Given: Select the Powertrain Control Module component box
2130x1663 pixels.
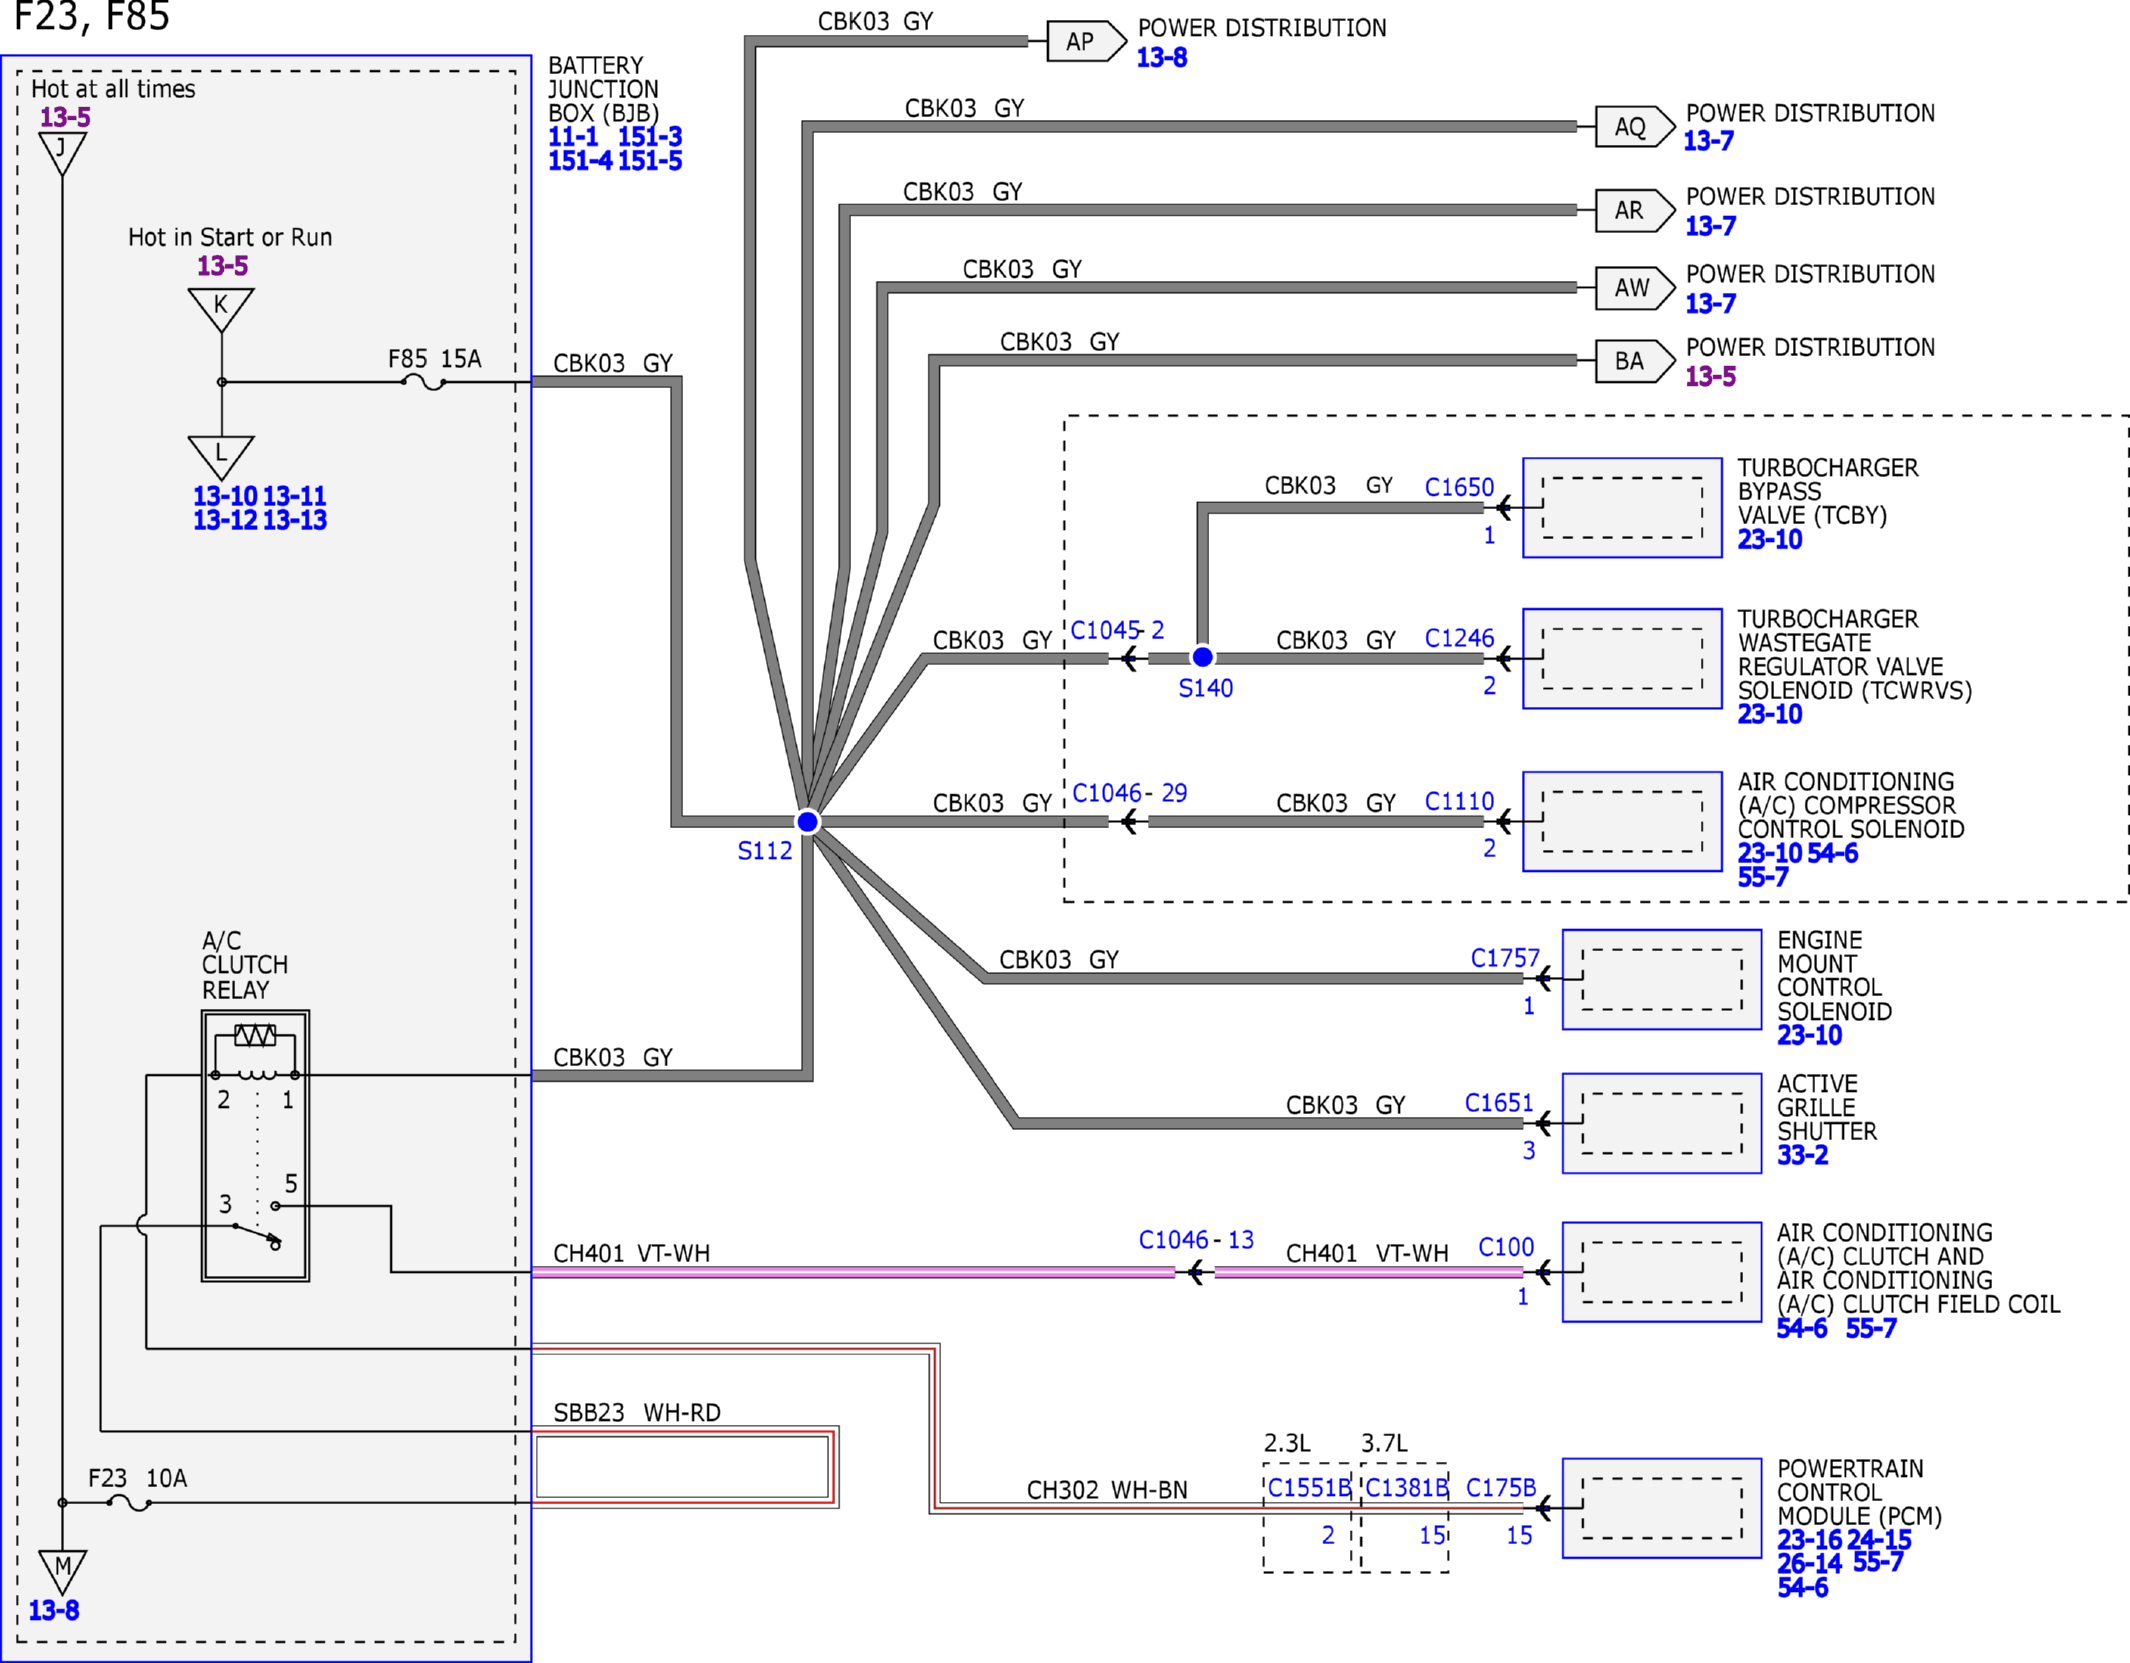Looking at the screenshot, I should click(1662, 1508).
